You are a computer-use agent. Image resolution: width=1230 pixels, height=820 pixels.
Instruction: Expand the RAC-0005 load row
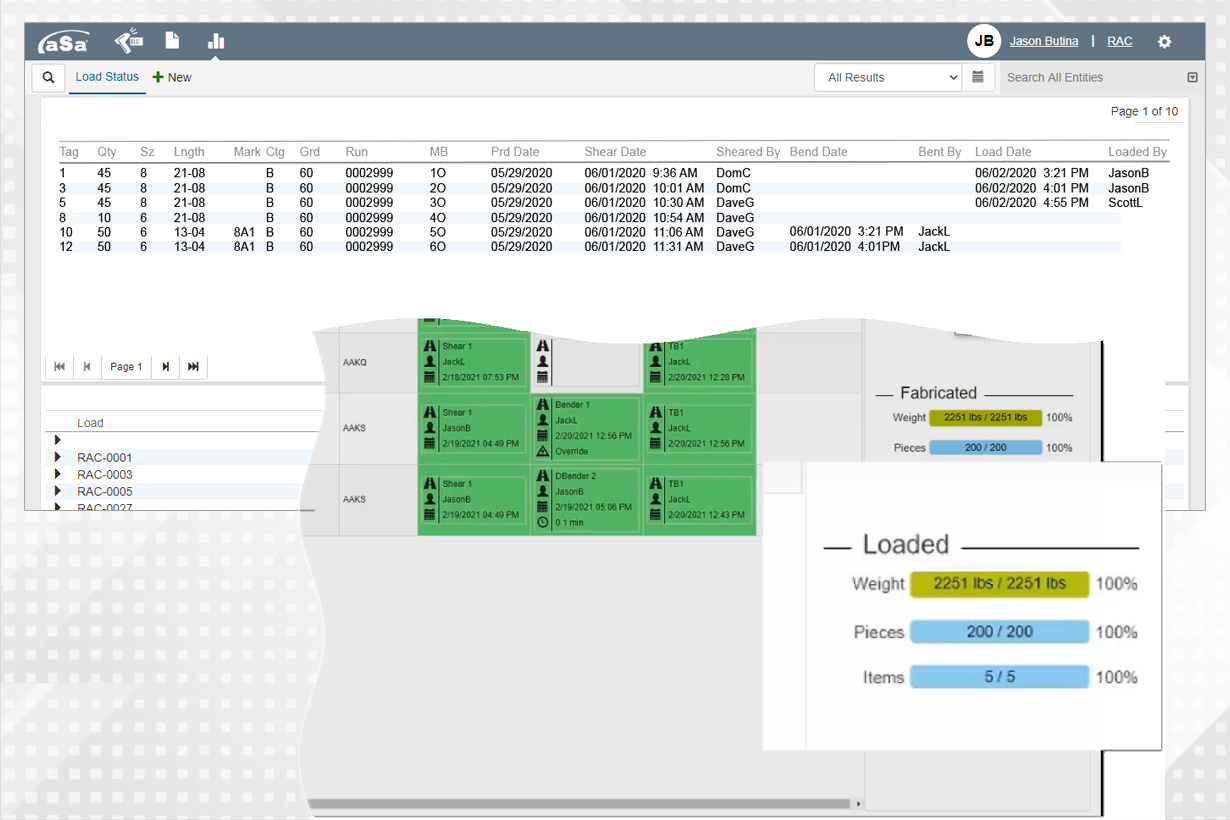pos(57,491)
